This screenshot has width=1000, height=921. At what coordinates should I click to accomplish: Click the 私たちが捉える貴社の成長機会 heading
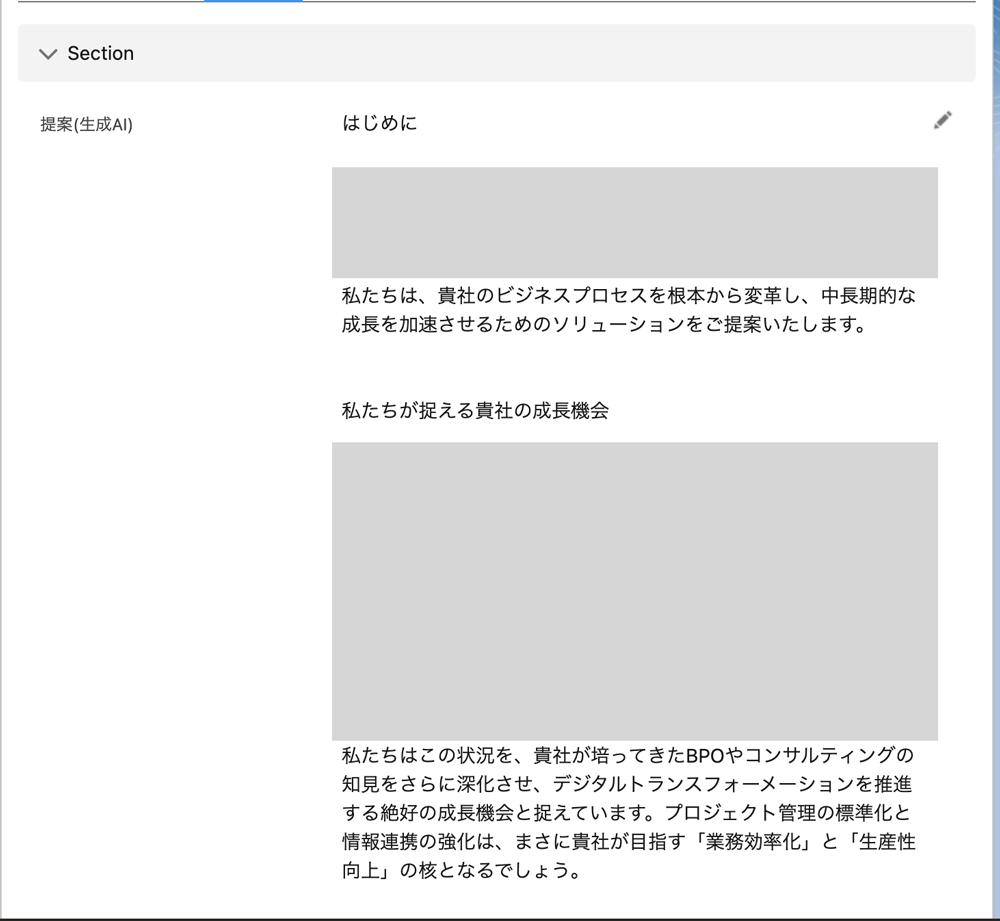475,410
